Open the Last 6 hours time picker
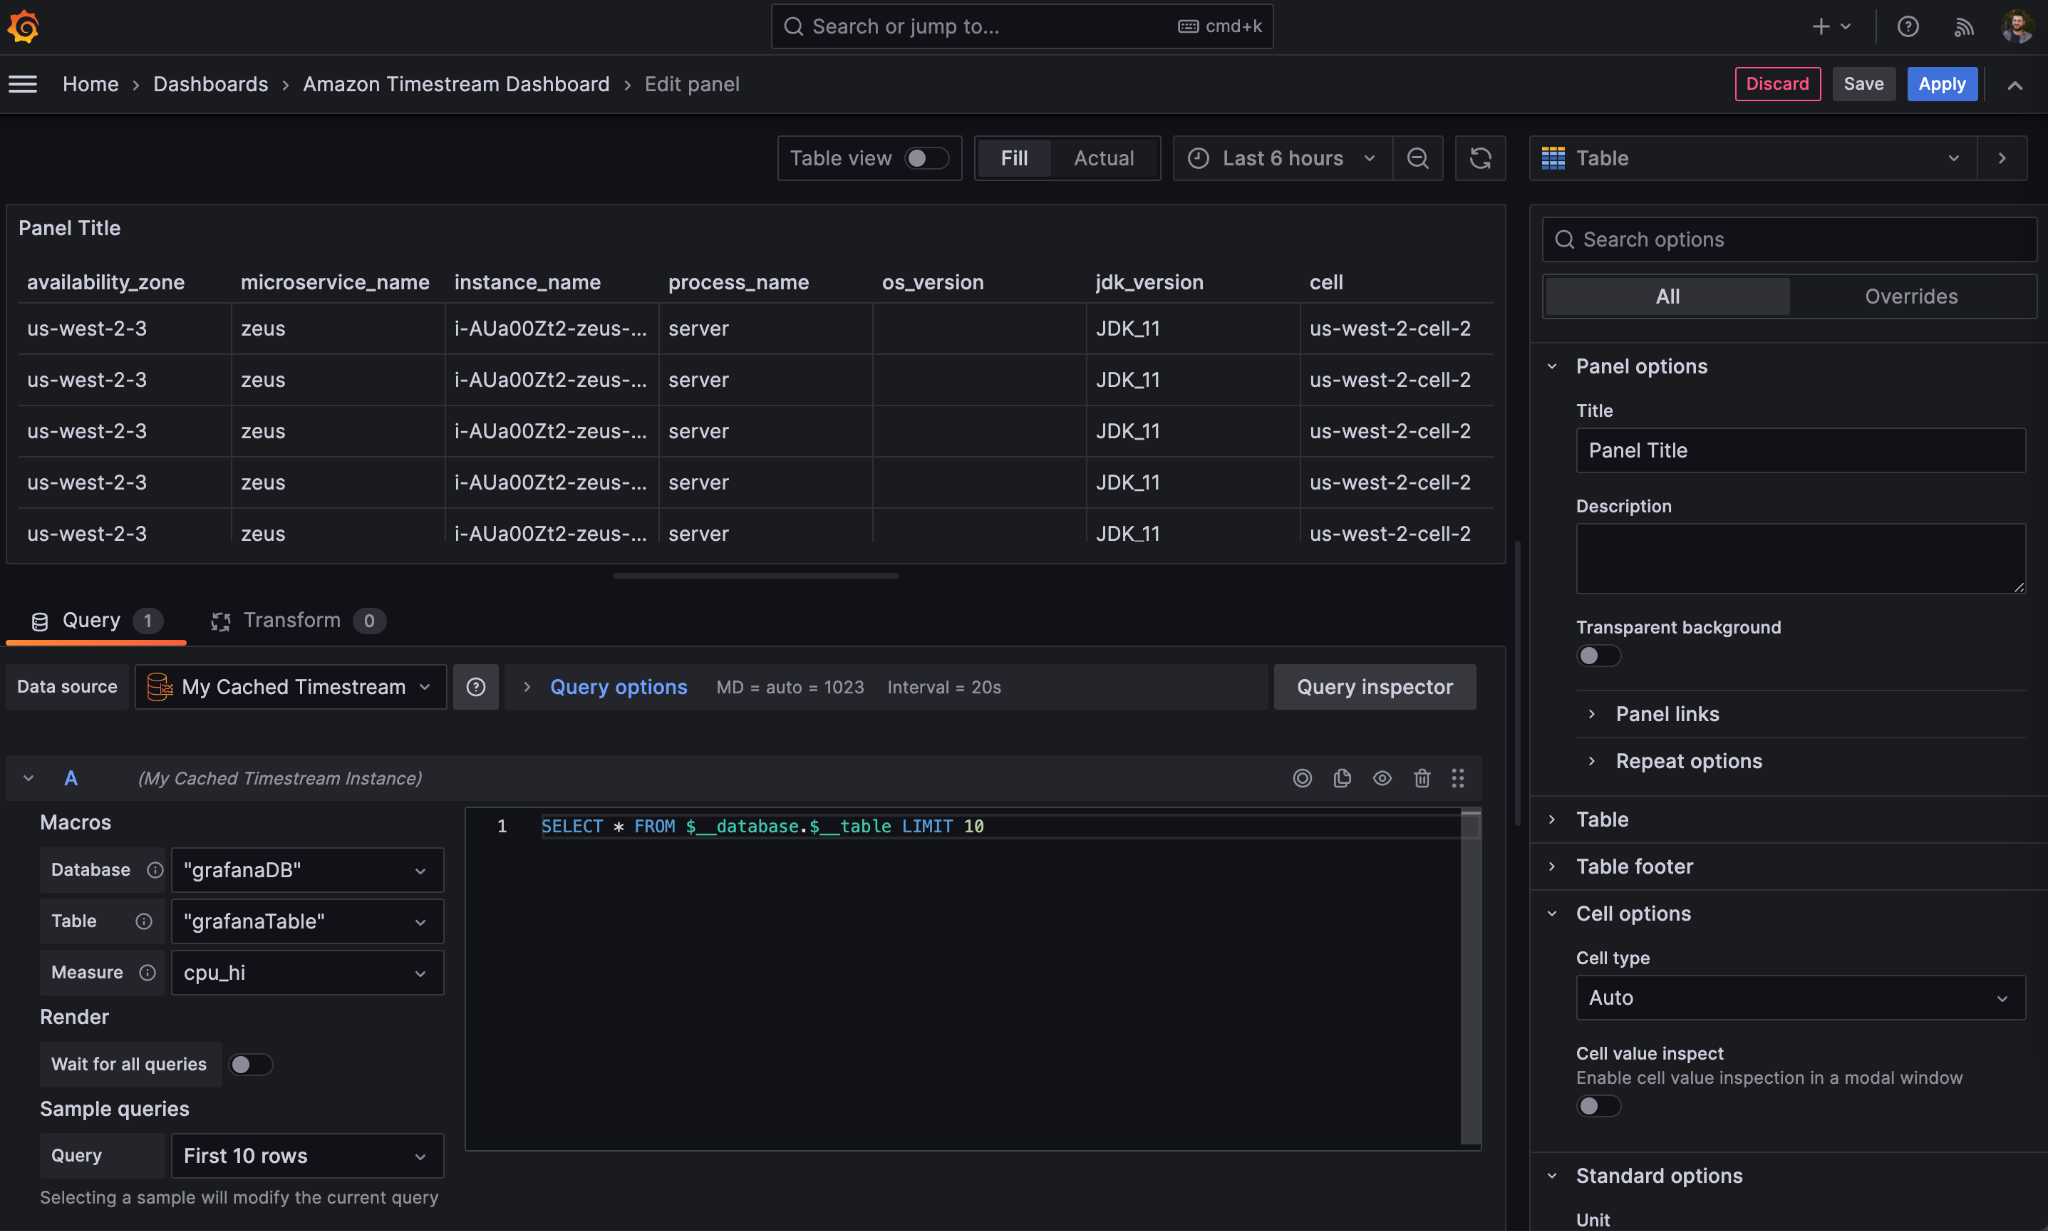This screenshot has height=1231, width=2048. tap(1283, 158)
